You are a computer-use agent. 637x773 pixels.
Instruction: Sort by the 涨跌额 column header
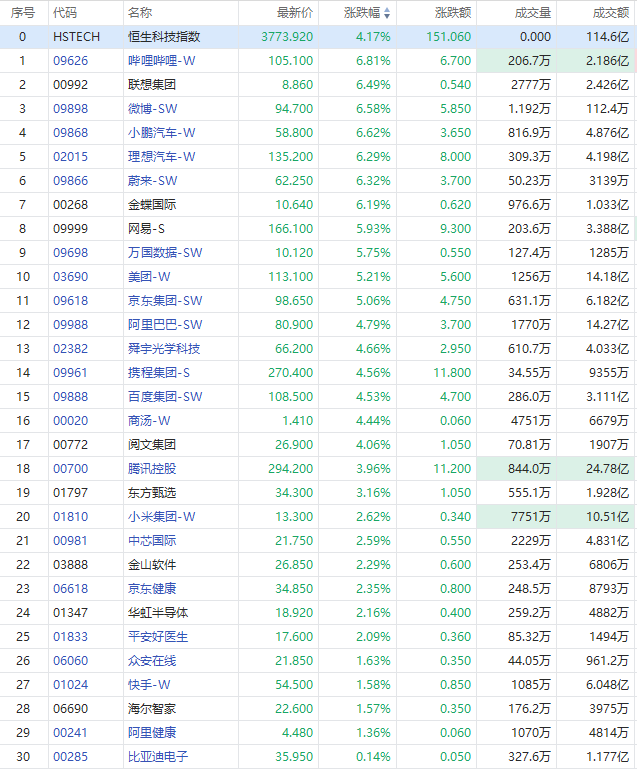(453, 13)
